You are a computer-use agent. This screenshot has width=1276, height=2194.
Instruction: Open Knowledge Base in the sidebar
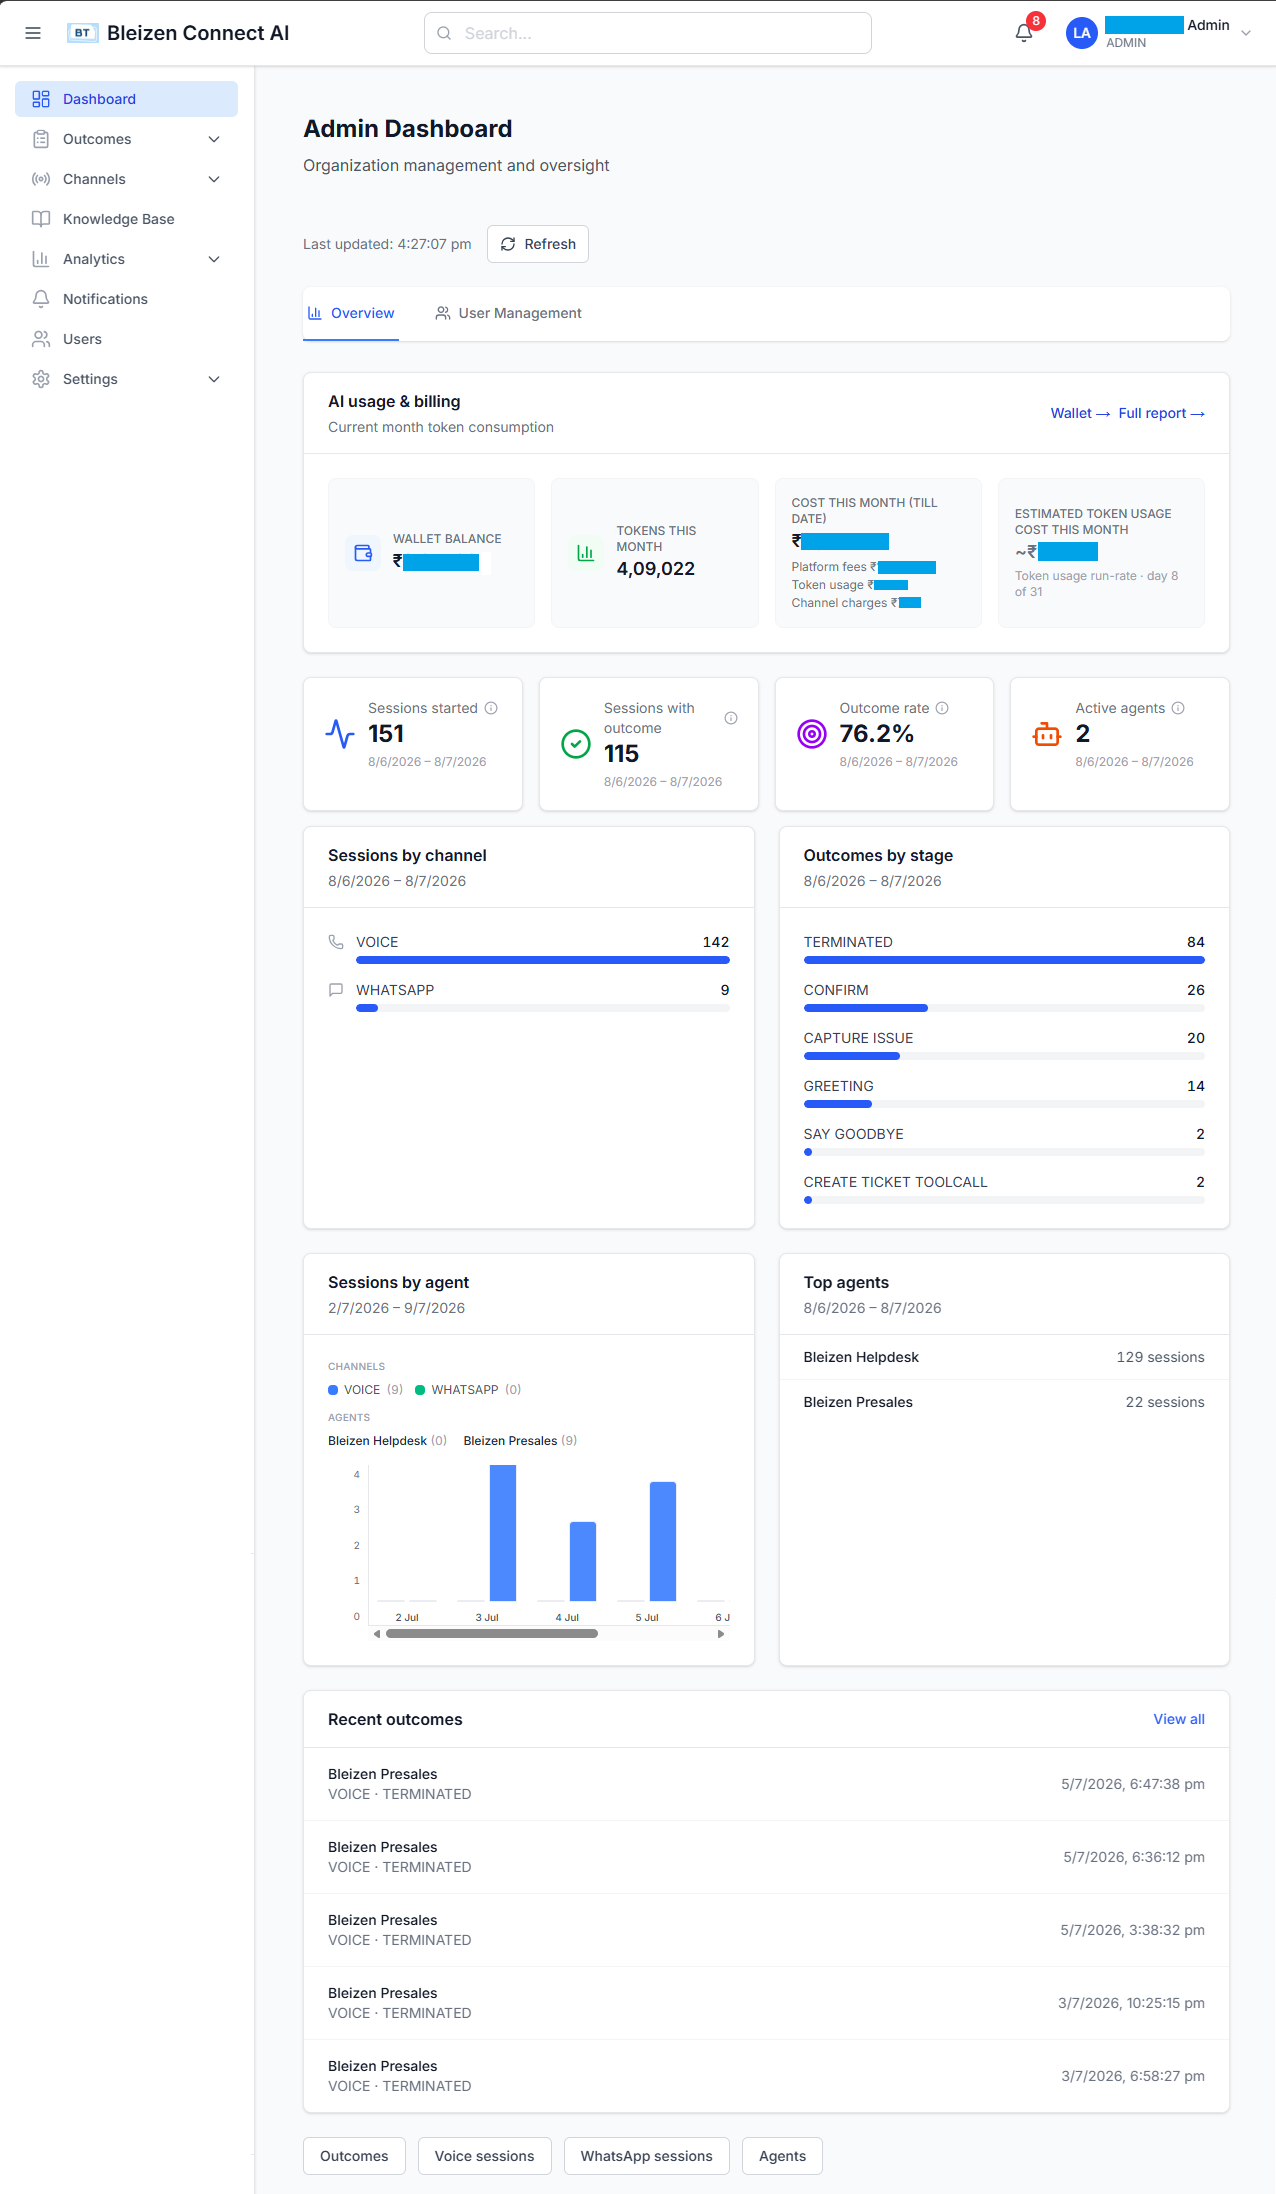(x=126, y=219)
